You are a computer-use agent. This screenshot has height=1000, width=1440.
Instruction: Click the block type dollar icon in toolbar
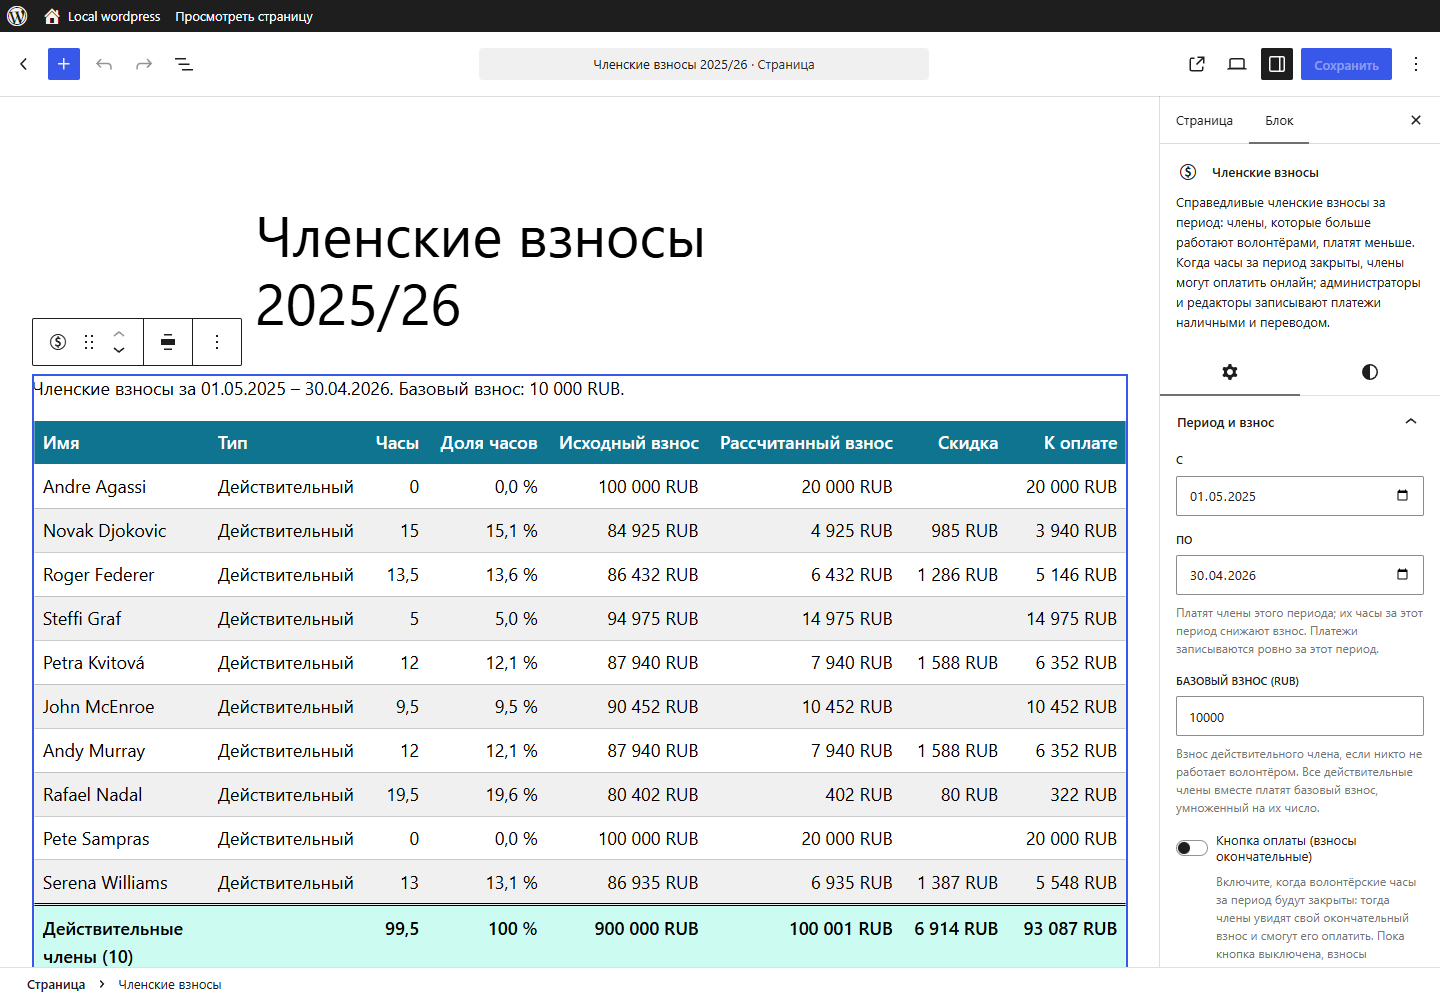58,342
